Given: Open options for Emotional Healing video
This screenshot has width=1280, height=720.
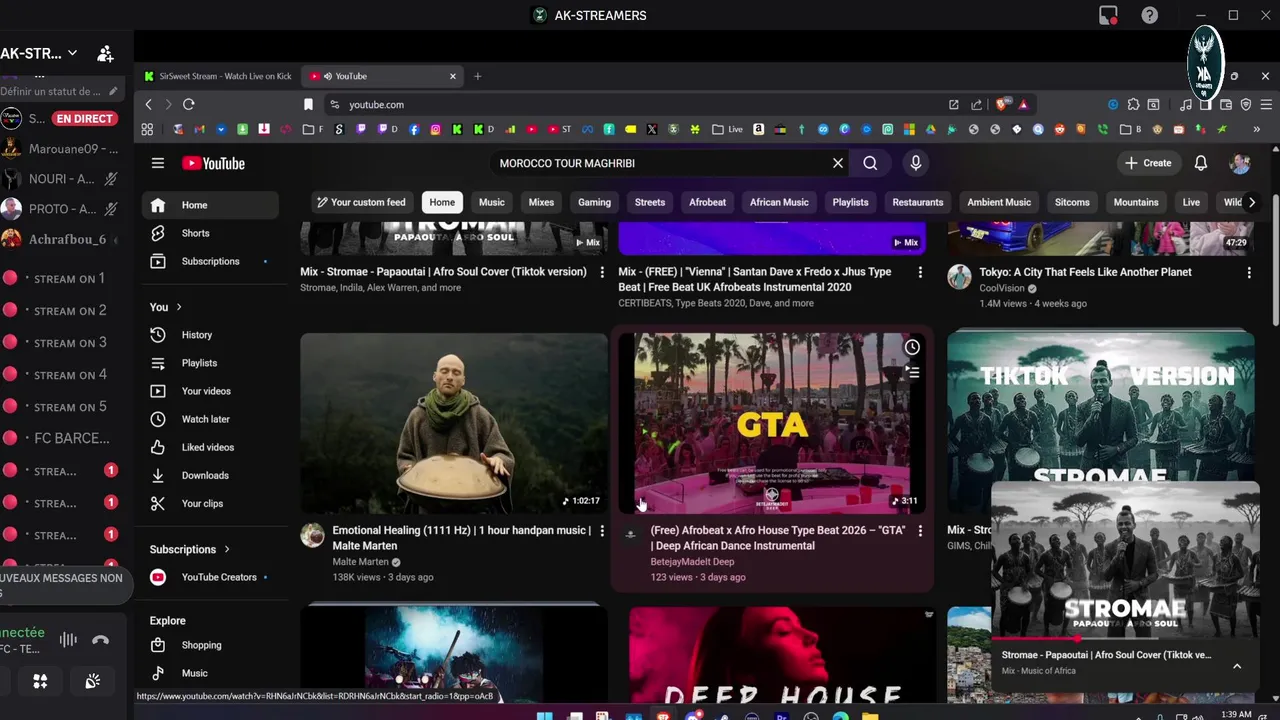Looking at the screenshot, I should pyautogui.click(x=601, y=530).
